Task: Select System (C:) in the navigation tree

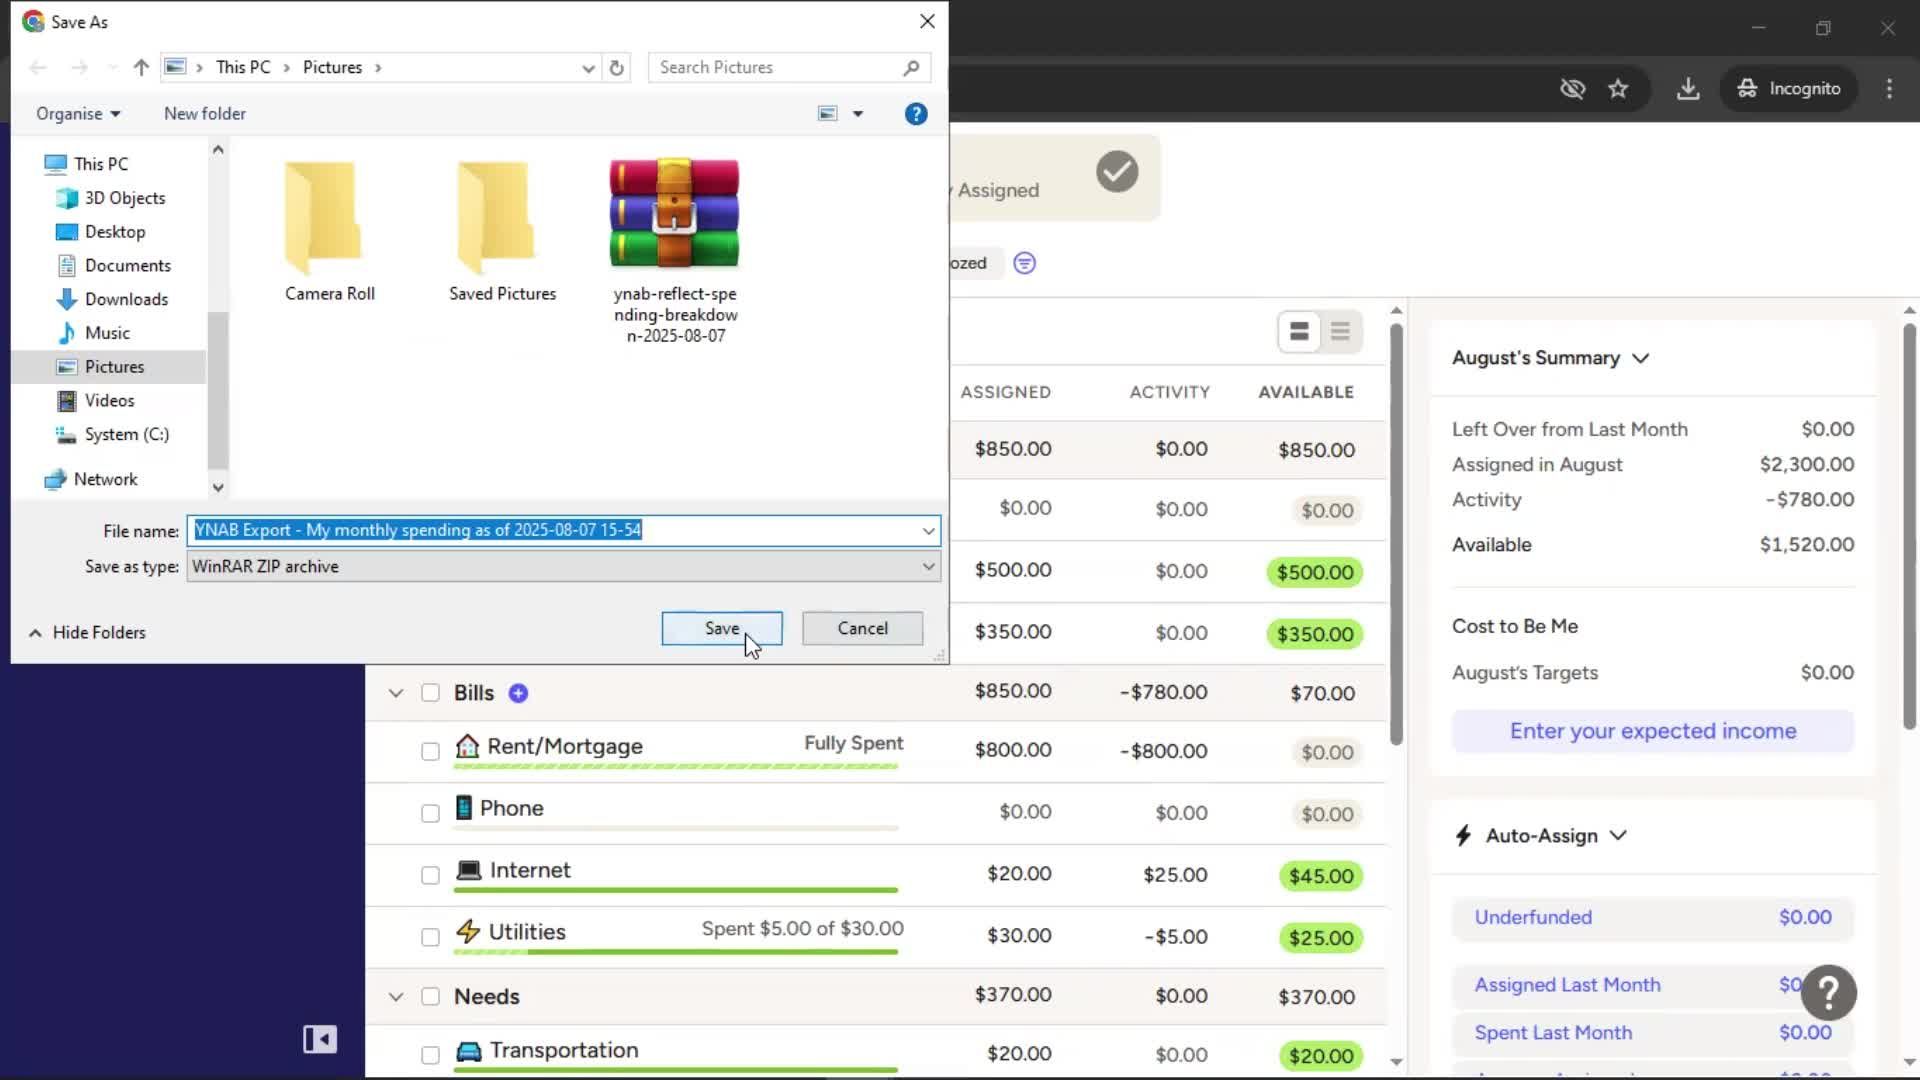Action: (126, 434)
